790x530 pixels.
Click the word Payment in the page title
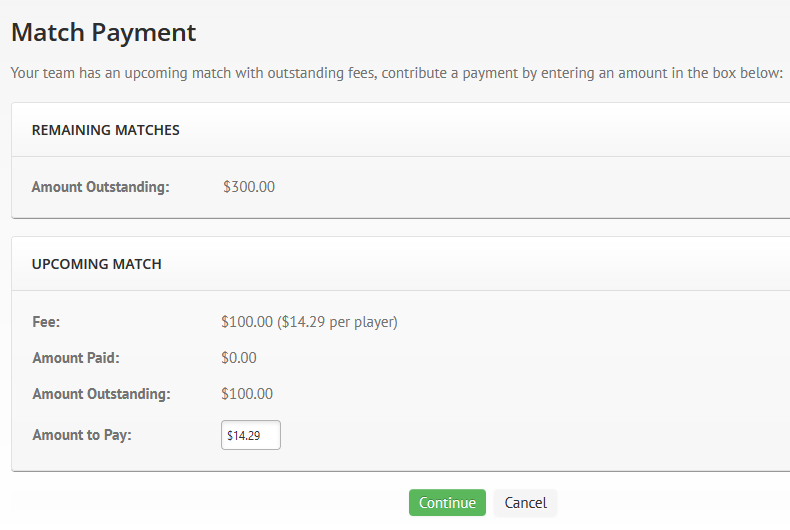click(x=144, y=33)
